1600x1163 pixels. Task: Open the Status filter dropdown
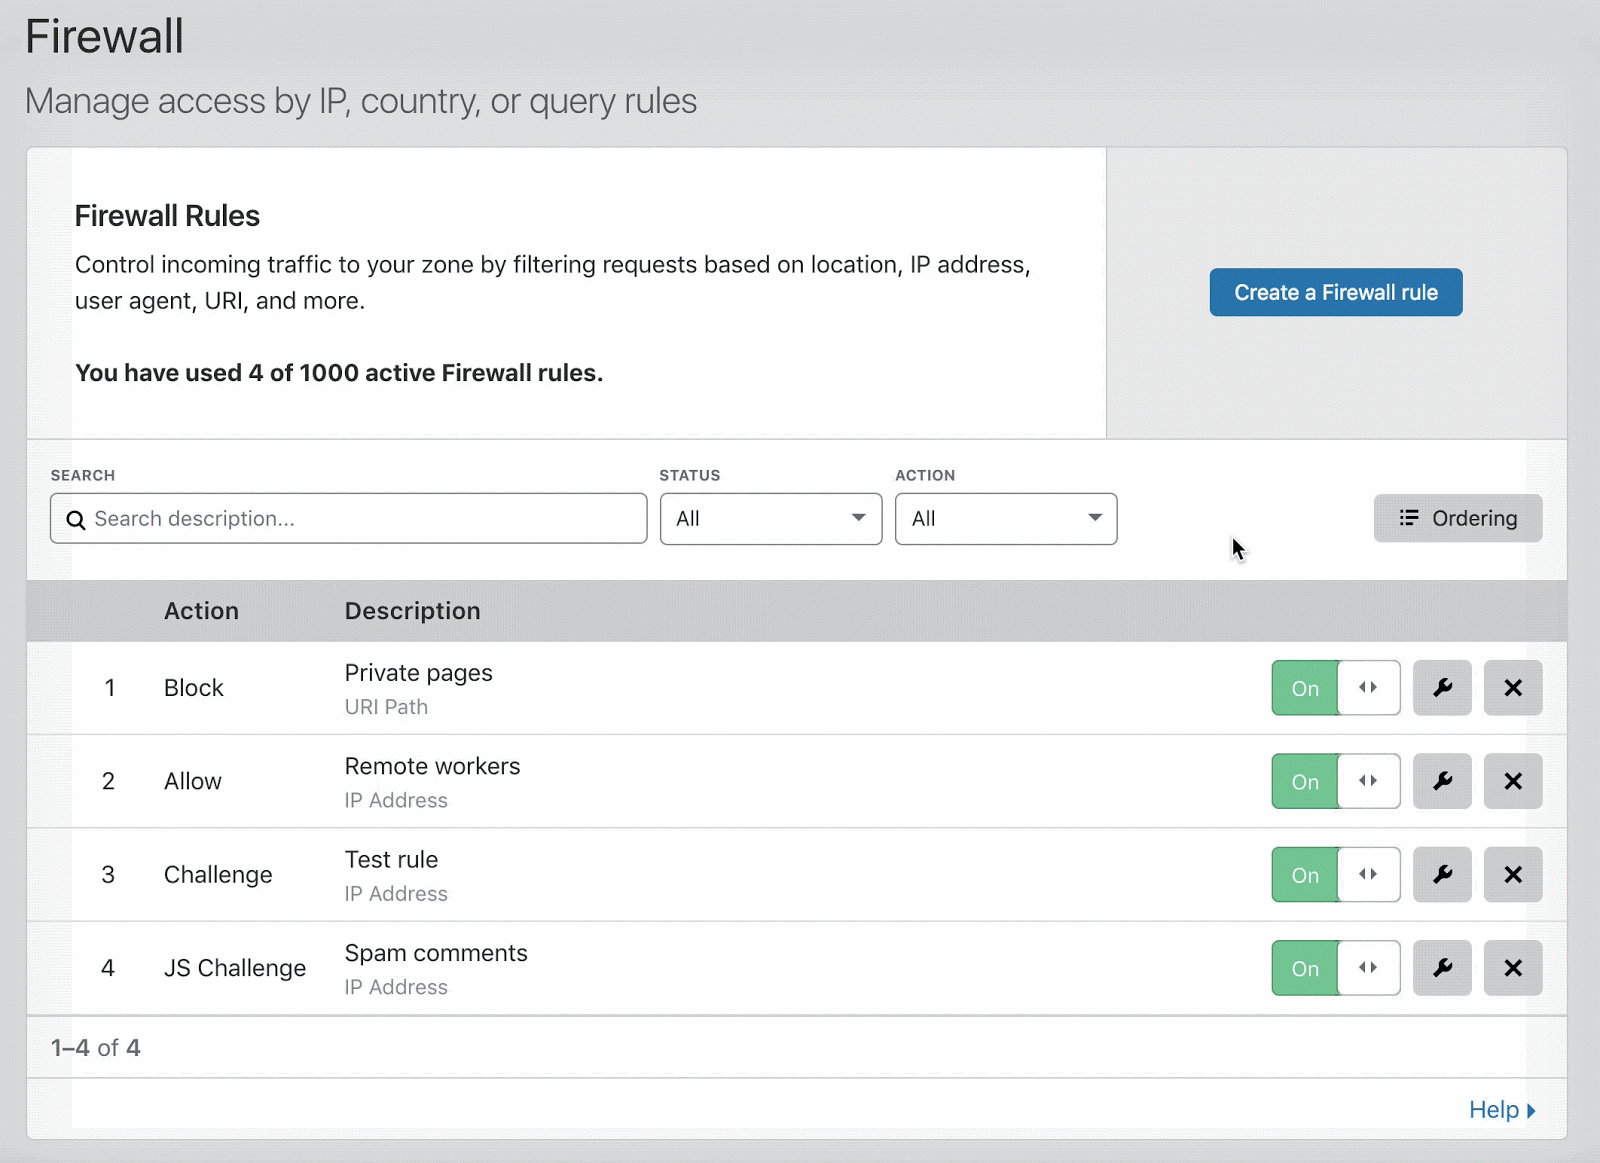[770, 518]
